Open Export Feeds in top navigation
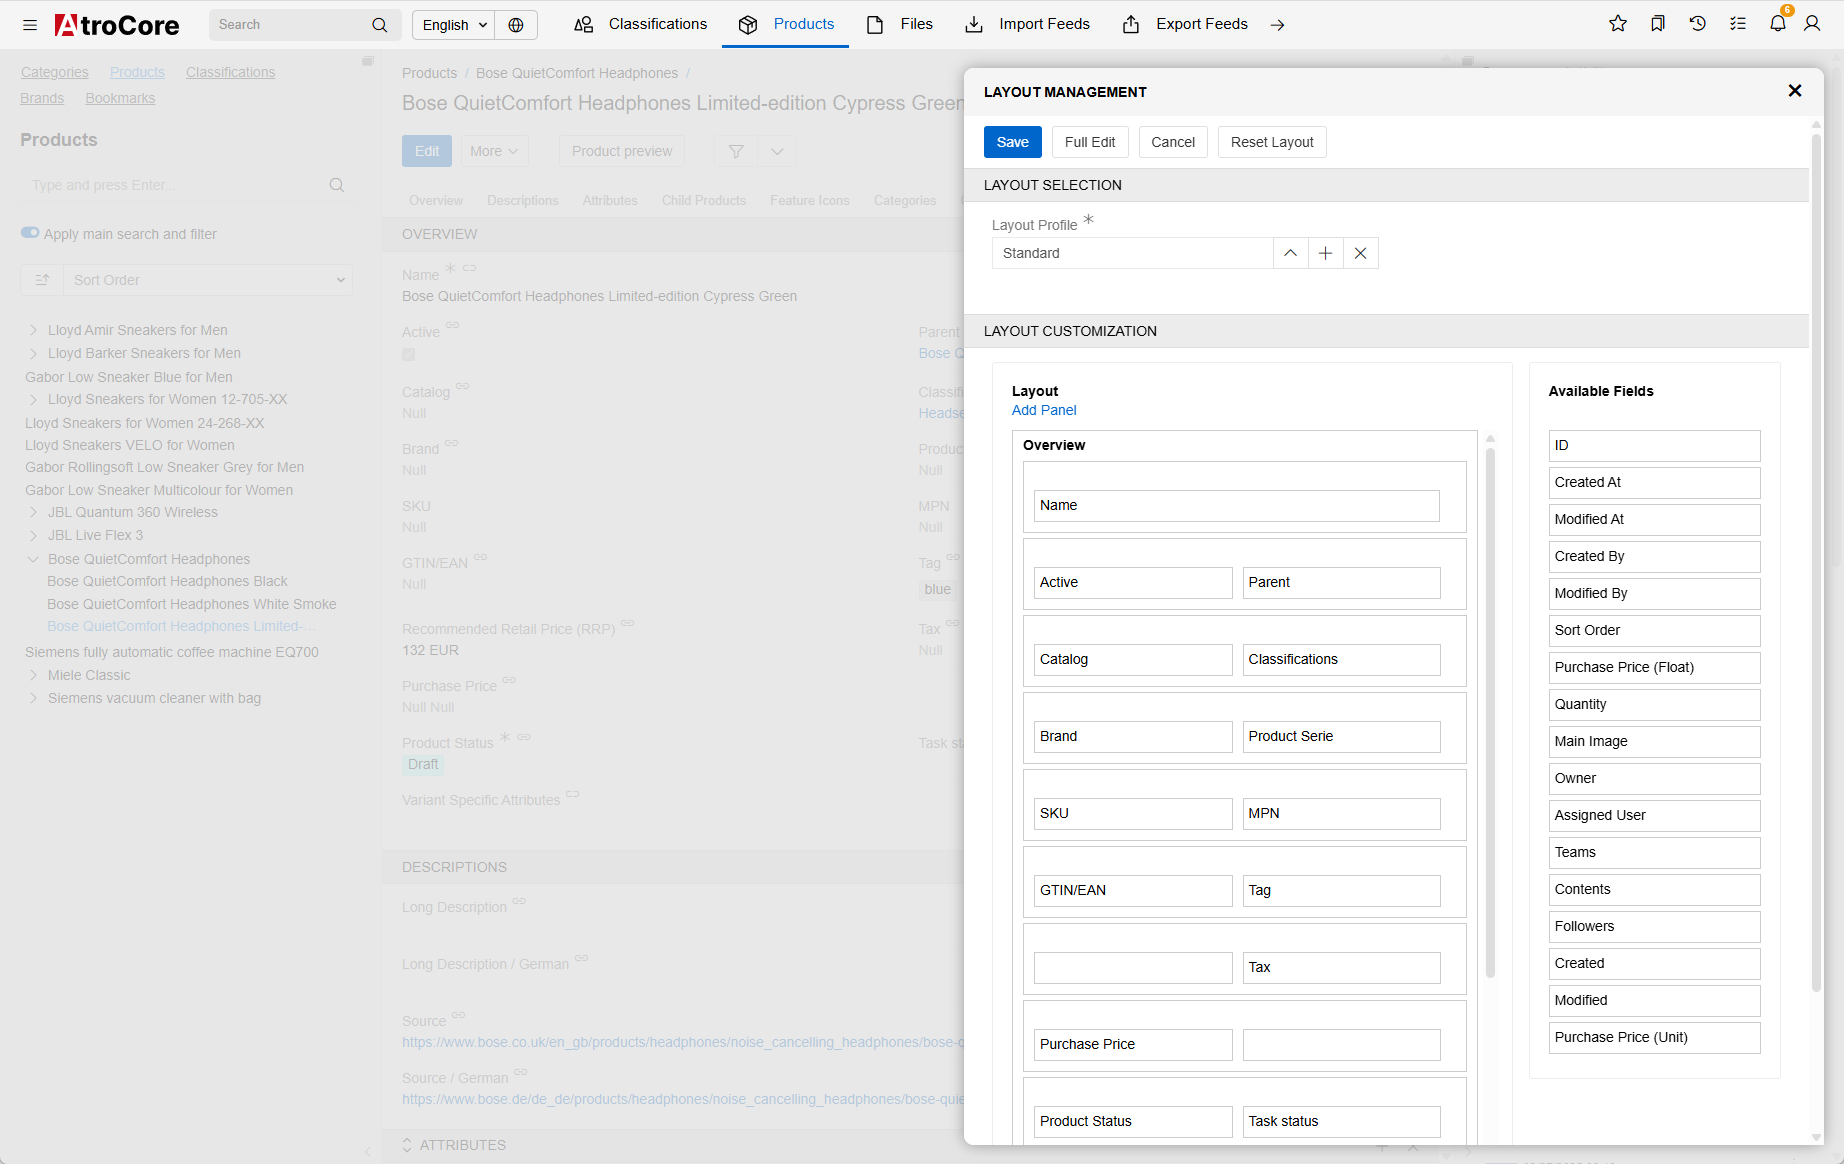This screenshot has width=1844, height=1164. coord(1185,24)
